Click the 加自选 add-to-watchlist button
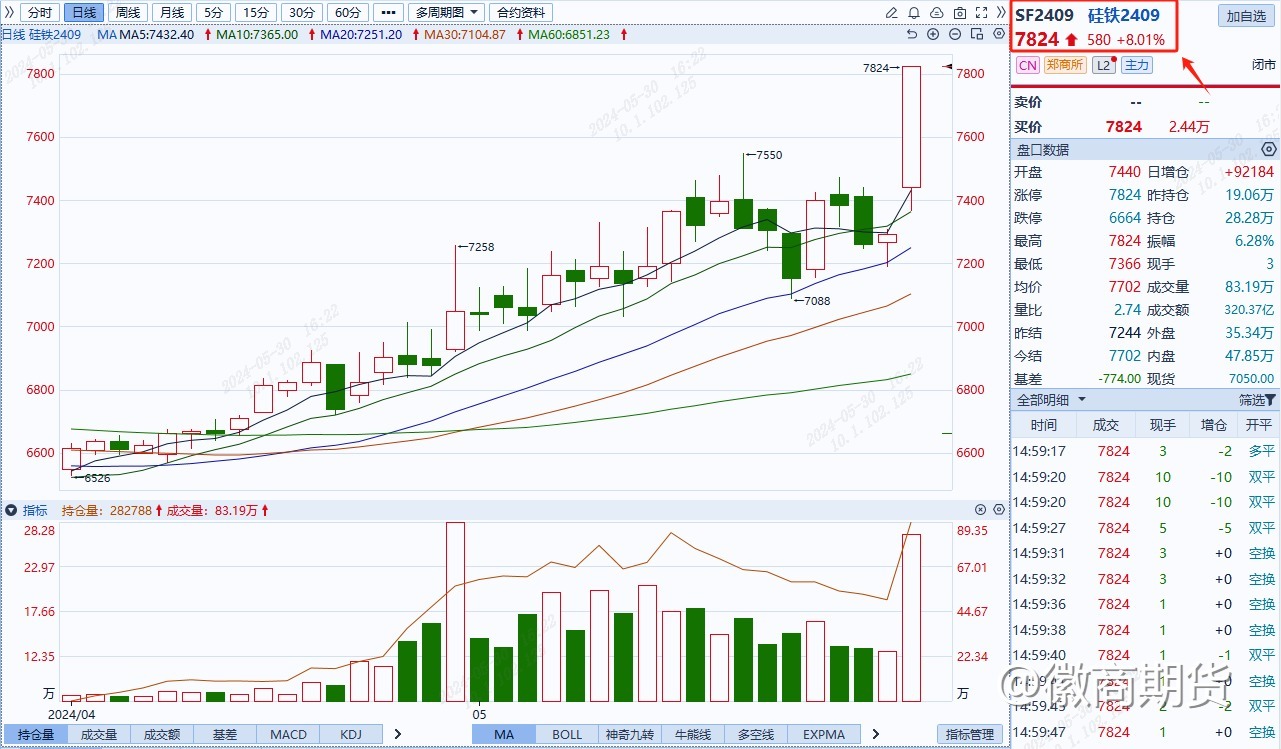The height and width of the screenshot is (749, 1281). (x=1246, y=16)
